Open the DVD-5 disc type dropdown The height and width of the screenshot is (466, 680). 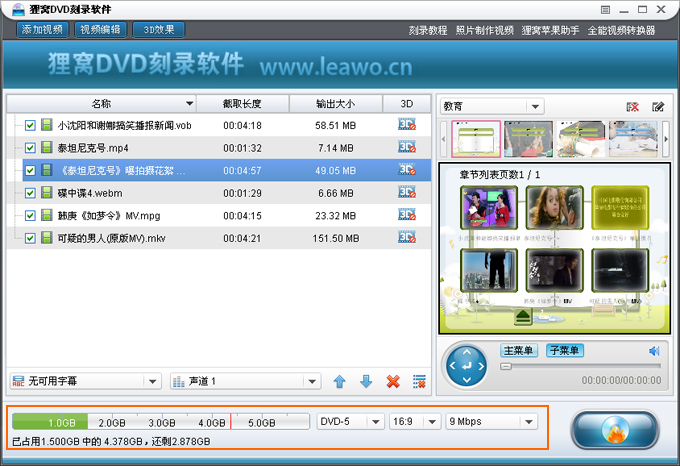350,422
